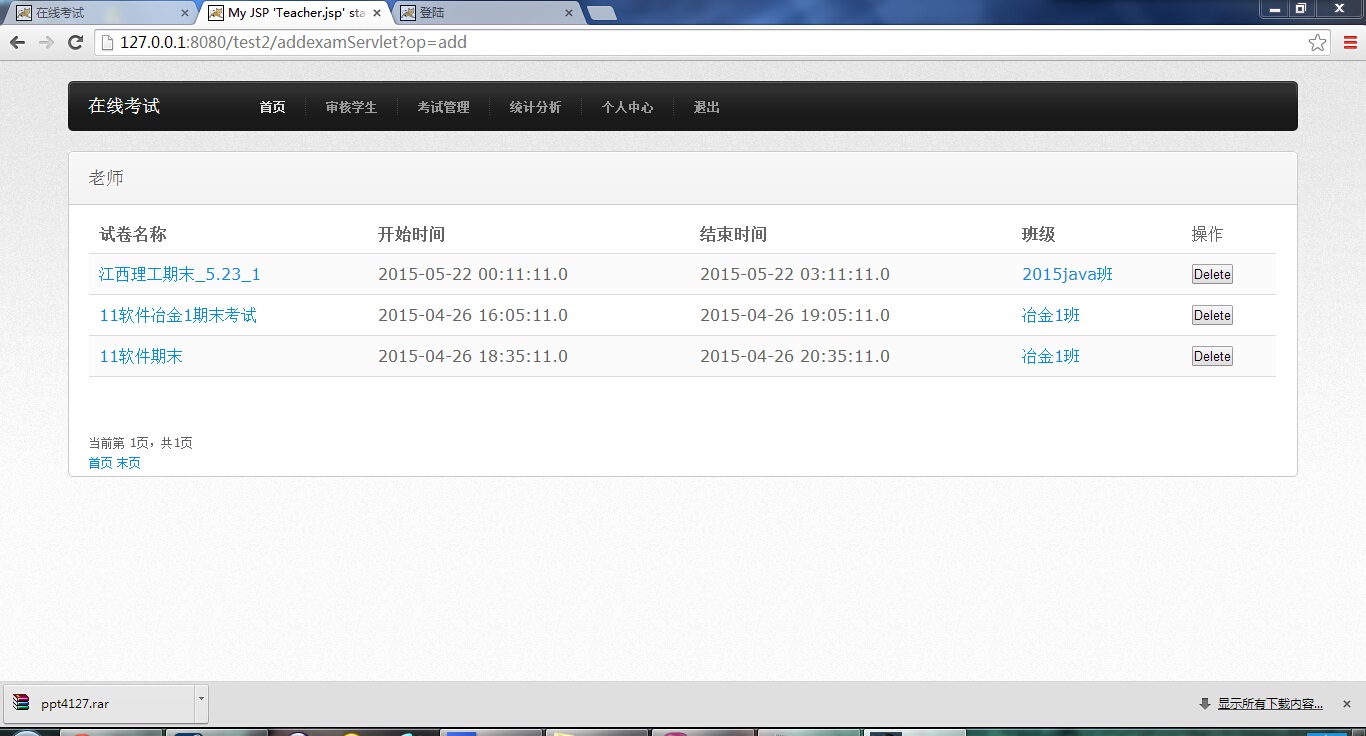This screenshot has width=1366, height=736.
Task: Click end time 2015-04-26 19:05:11.0
Action: click(x=795, y=315)
